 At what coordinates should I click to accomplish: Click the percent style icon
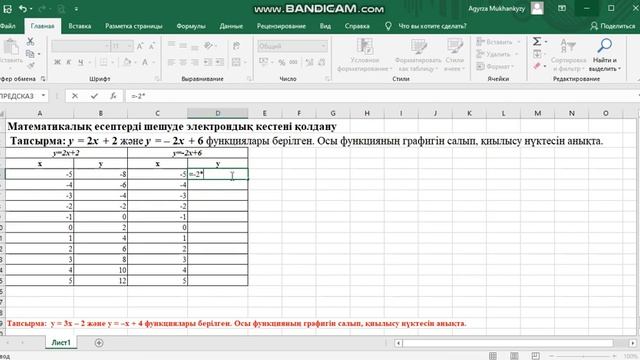pos(282,62)
